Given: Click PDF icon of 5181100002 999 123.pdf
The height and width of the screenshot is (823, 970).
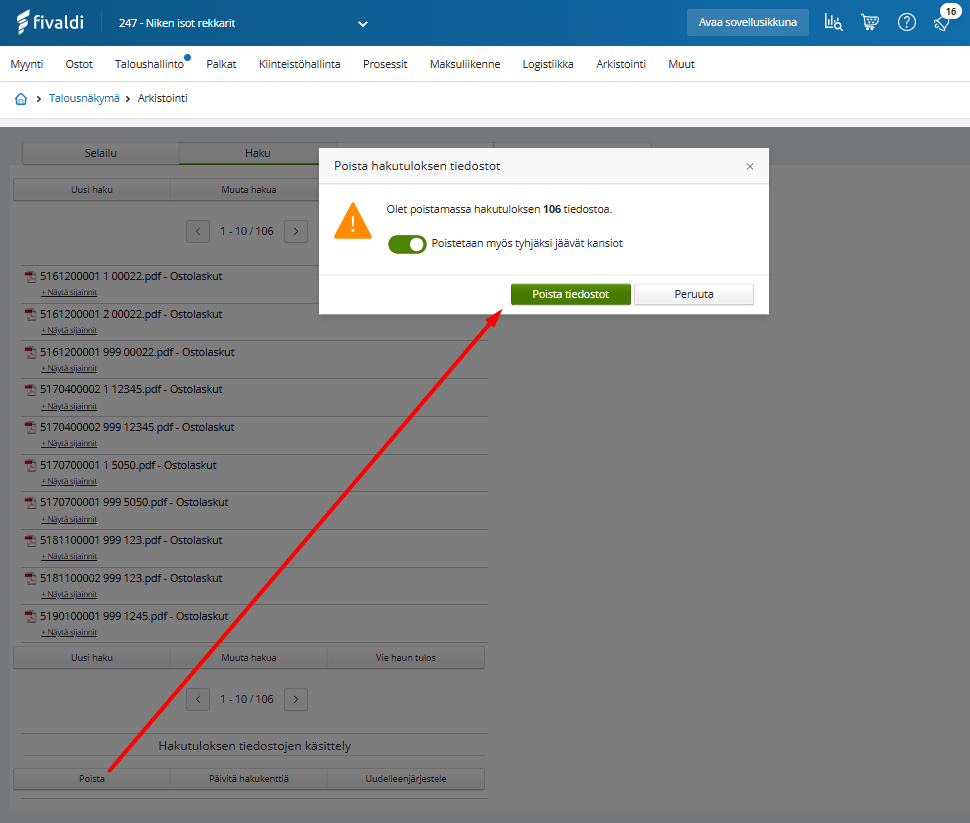Looking at the screenshot, I should tap(30, 579).
